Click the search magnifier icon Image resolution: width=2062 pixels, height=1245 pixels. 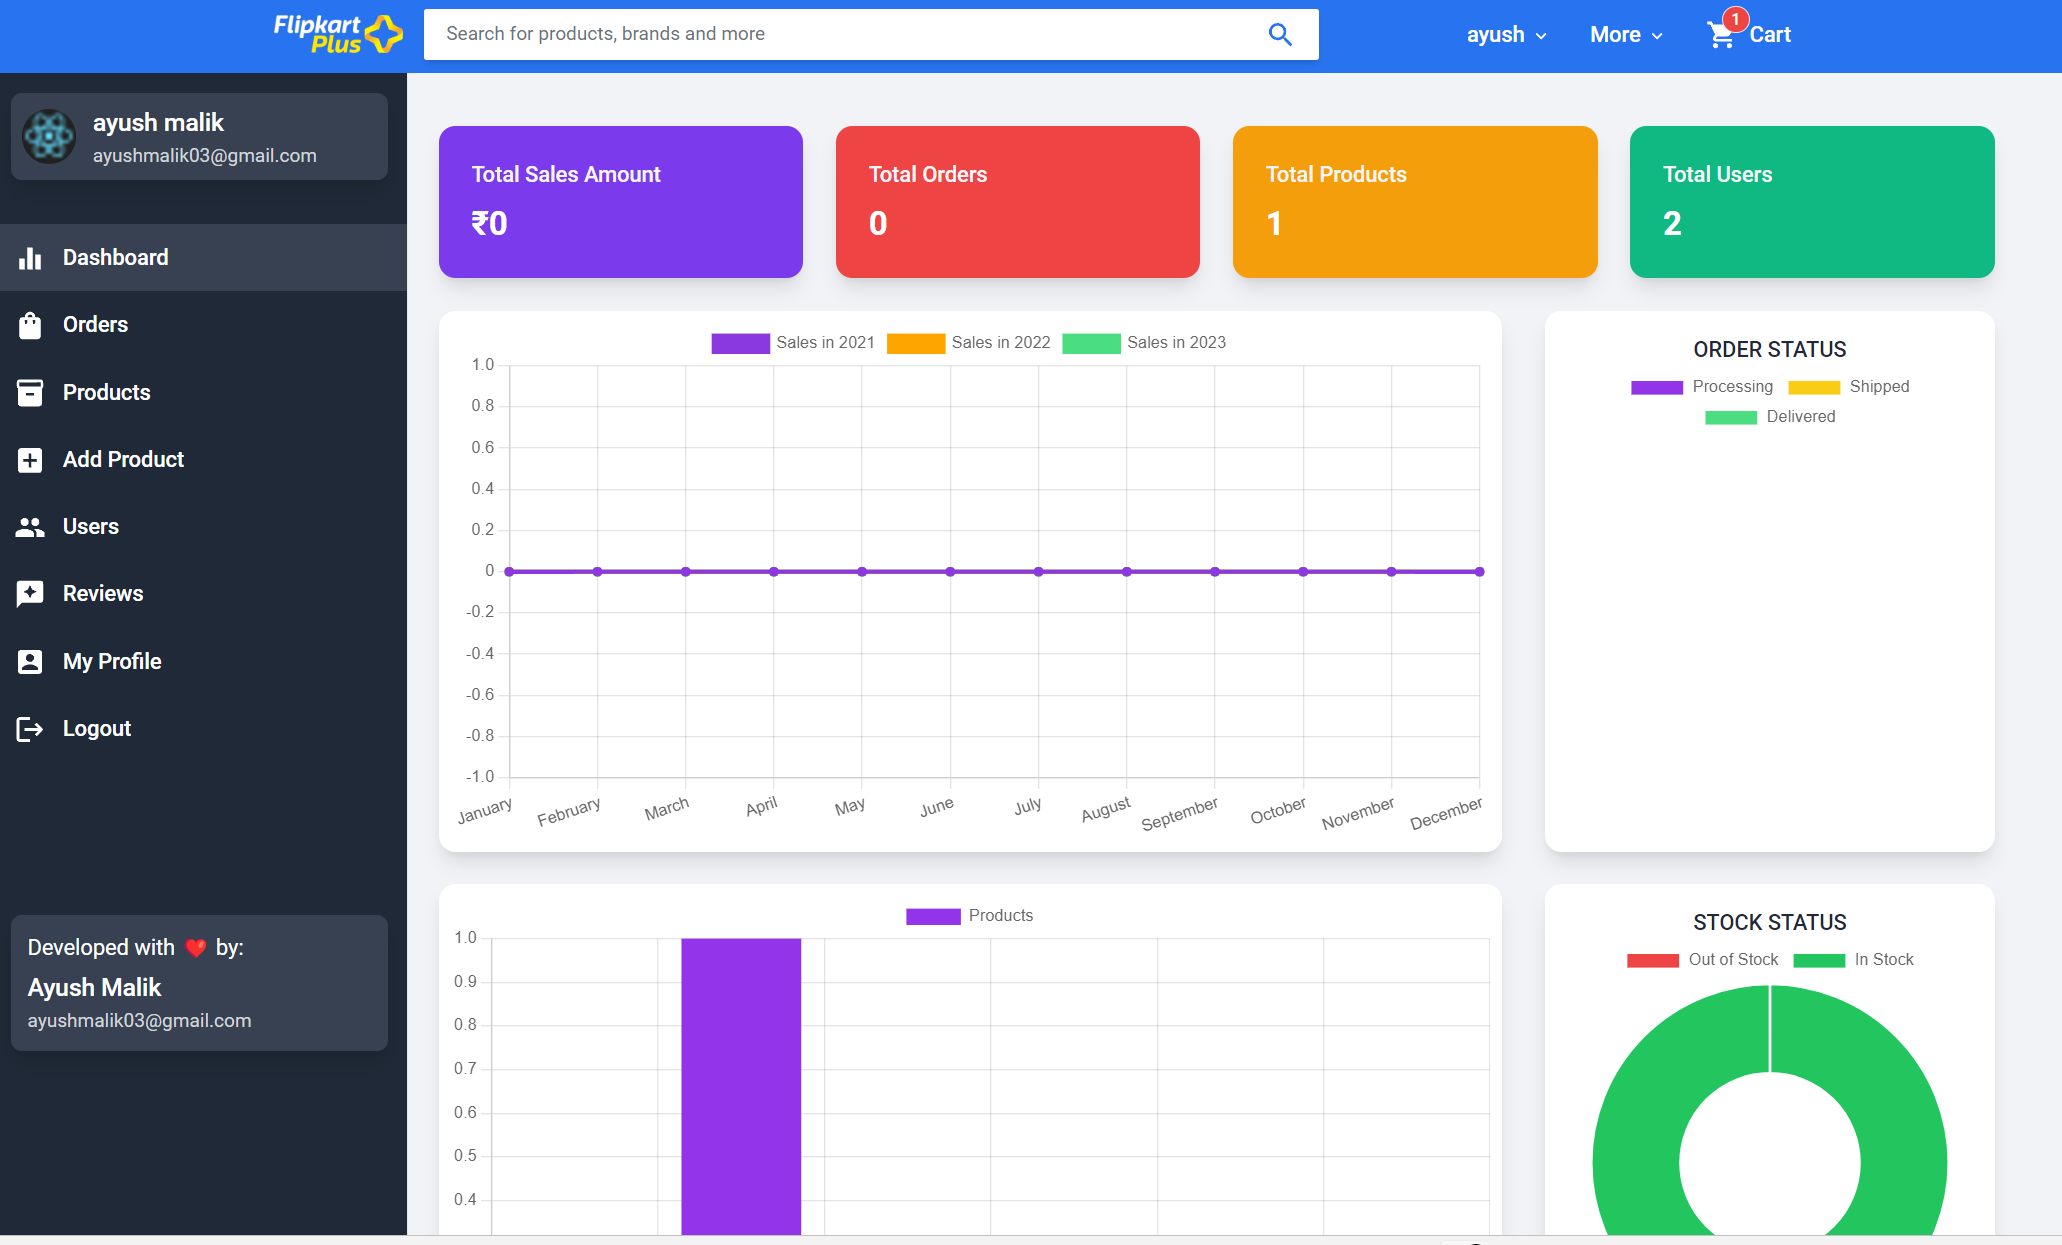pos(1280,34)
